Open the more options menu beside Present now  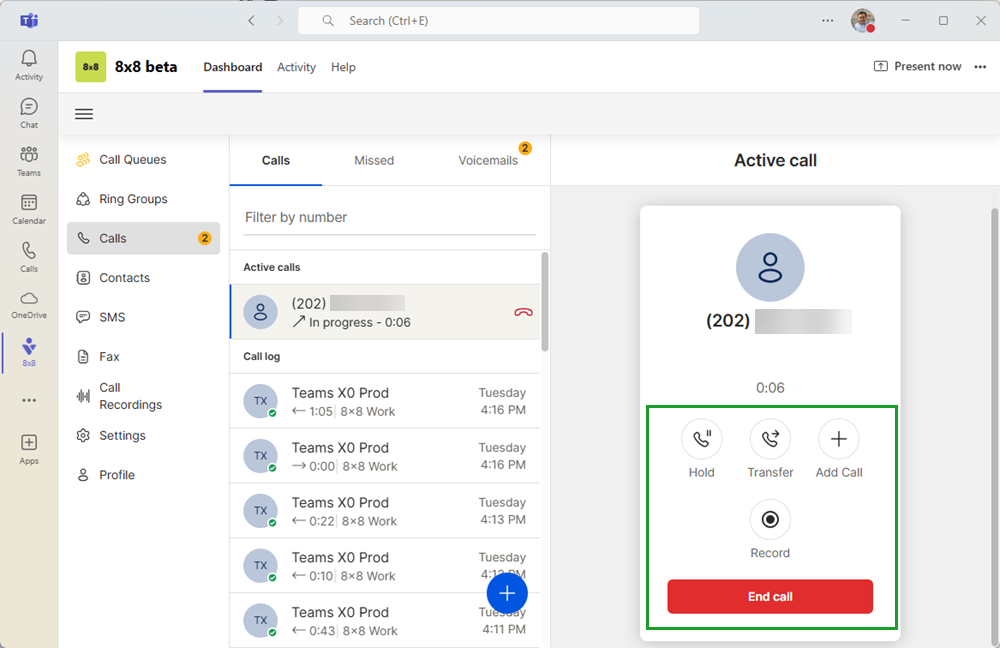coord(980,67)
